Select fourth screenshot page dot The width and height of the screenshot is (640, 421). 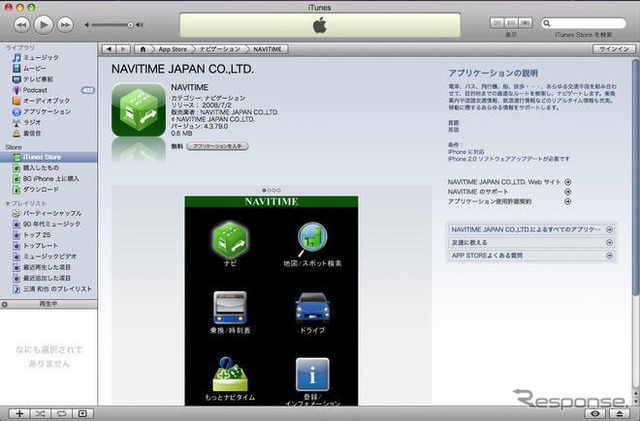point(279,190)
